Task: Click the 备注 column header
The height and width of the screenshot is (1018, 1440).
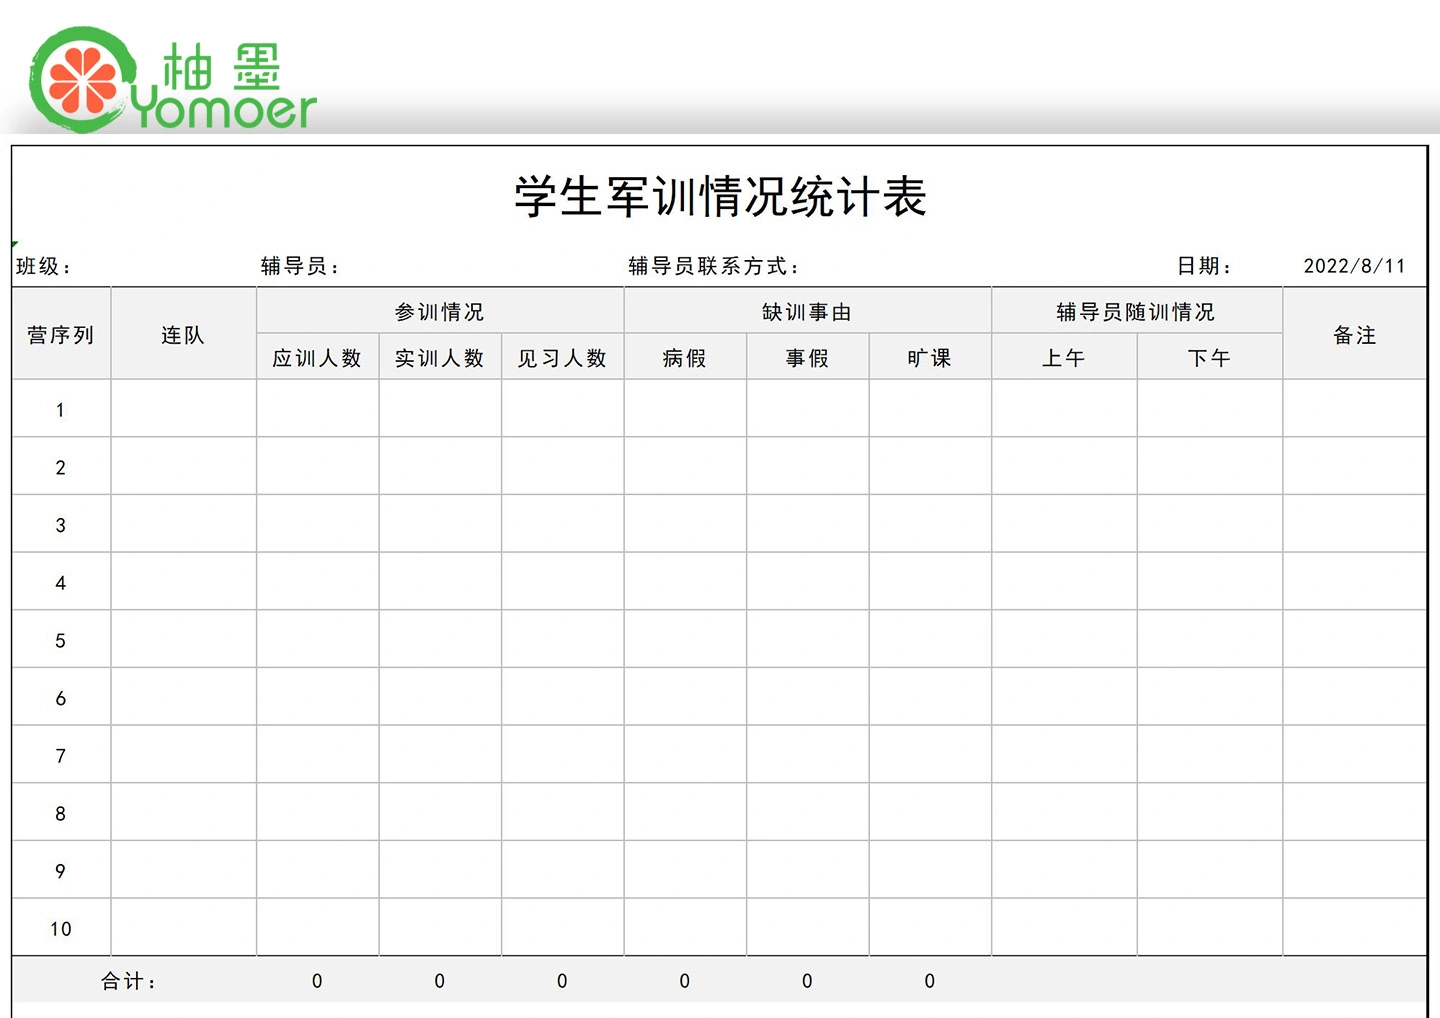Action: point(1355,335)
